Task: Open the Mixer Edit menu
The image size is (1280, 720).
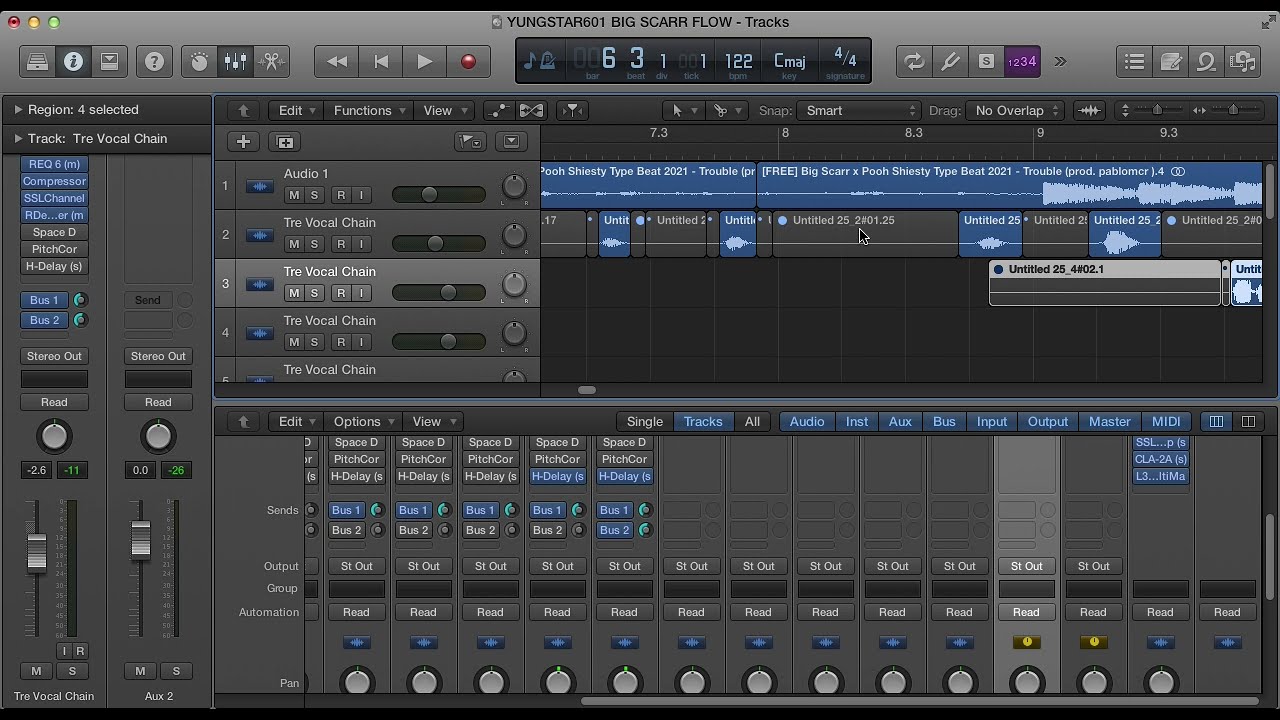Action: coord(298,422)
